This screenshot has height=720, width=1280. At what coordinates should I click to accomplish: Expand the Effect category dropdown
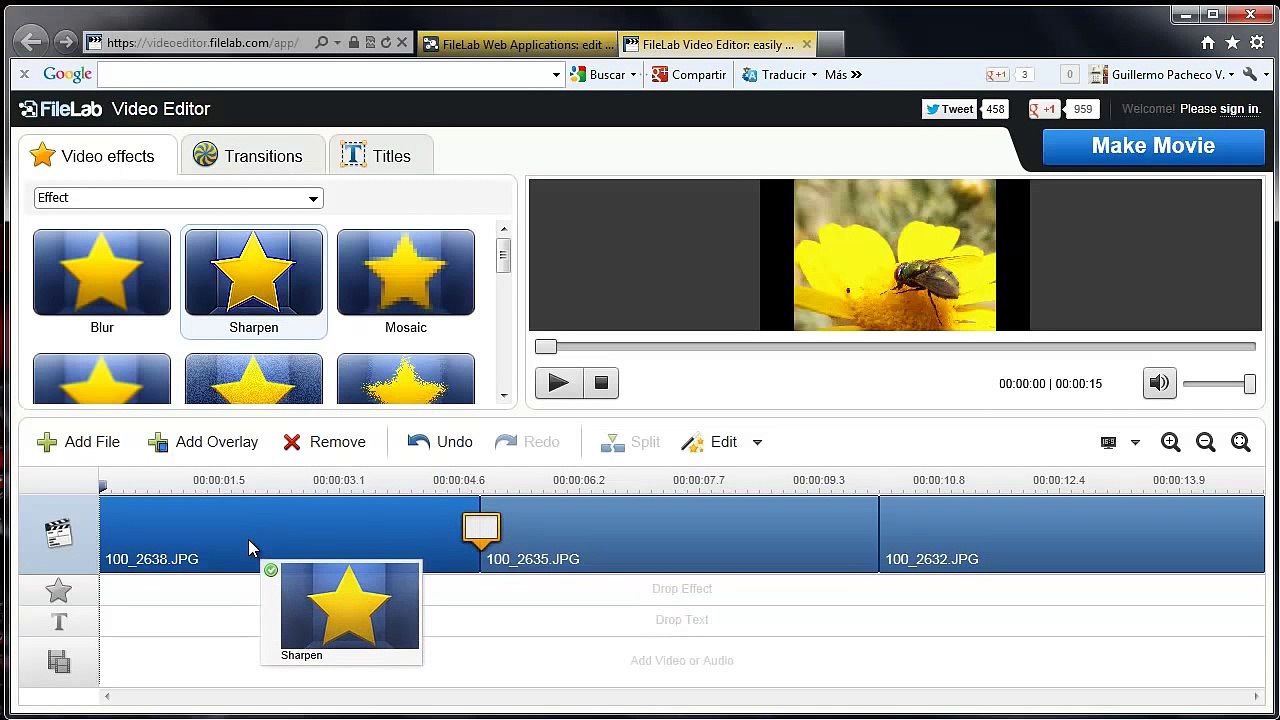click(x=178, y=198)
